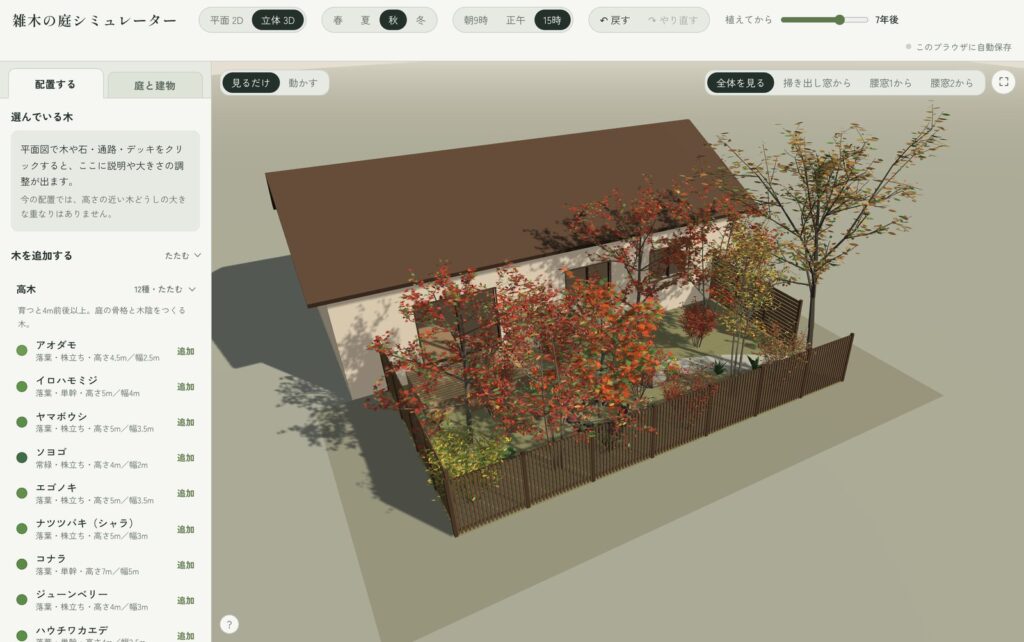Switch to 立体 3D view
The image size is (1024, 642).
pos(278,20)
